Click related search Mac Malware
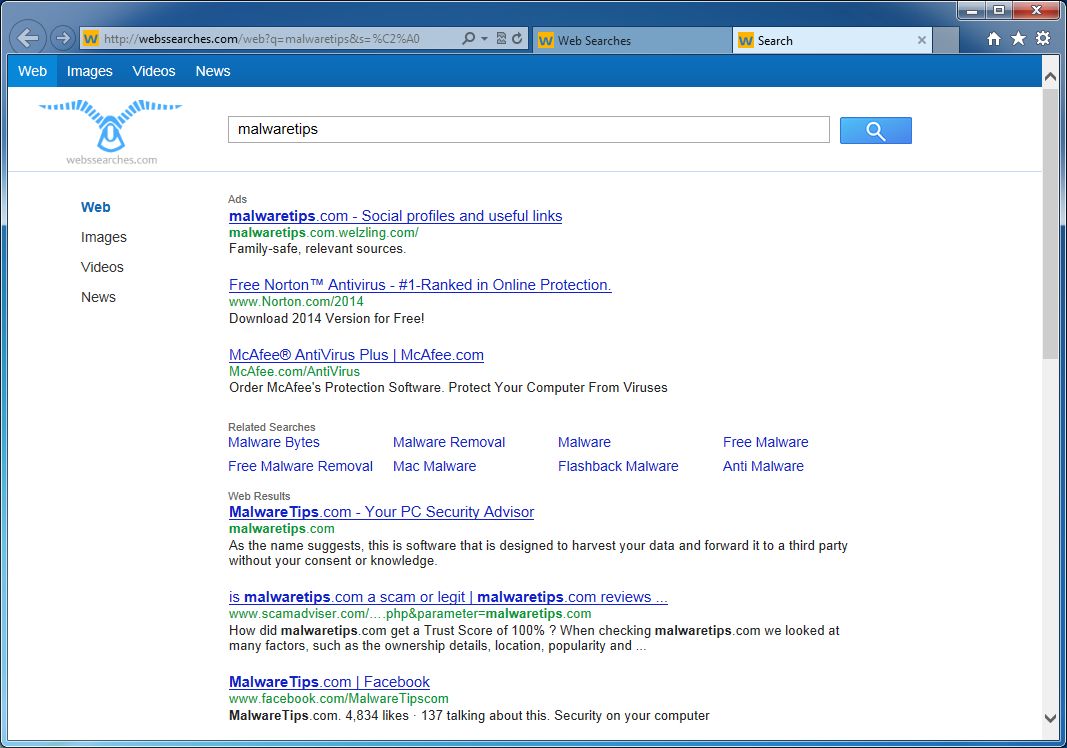The width and height of the screenshot is (1067, 748). (434, 466)
